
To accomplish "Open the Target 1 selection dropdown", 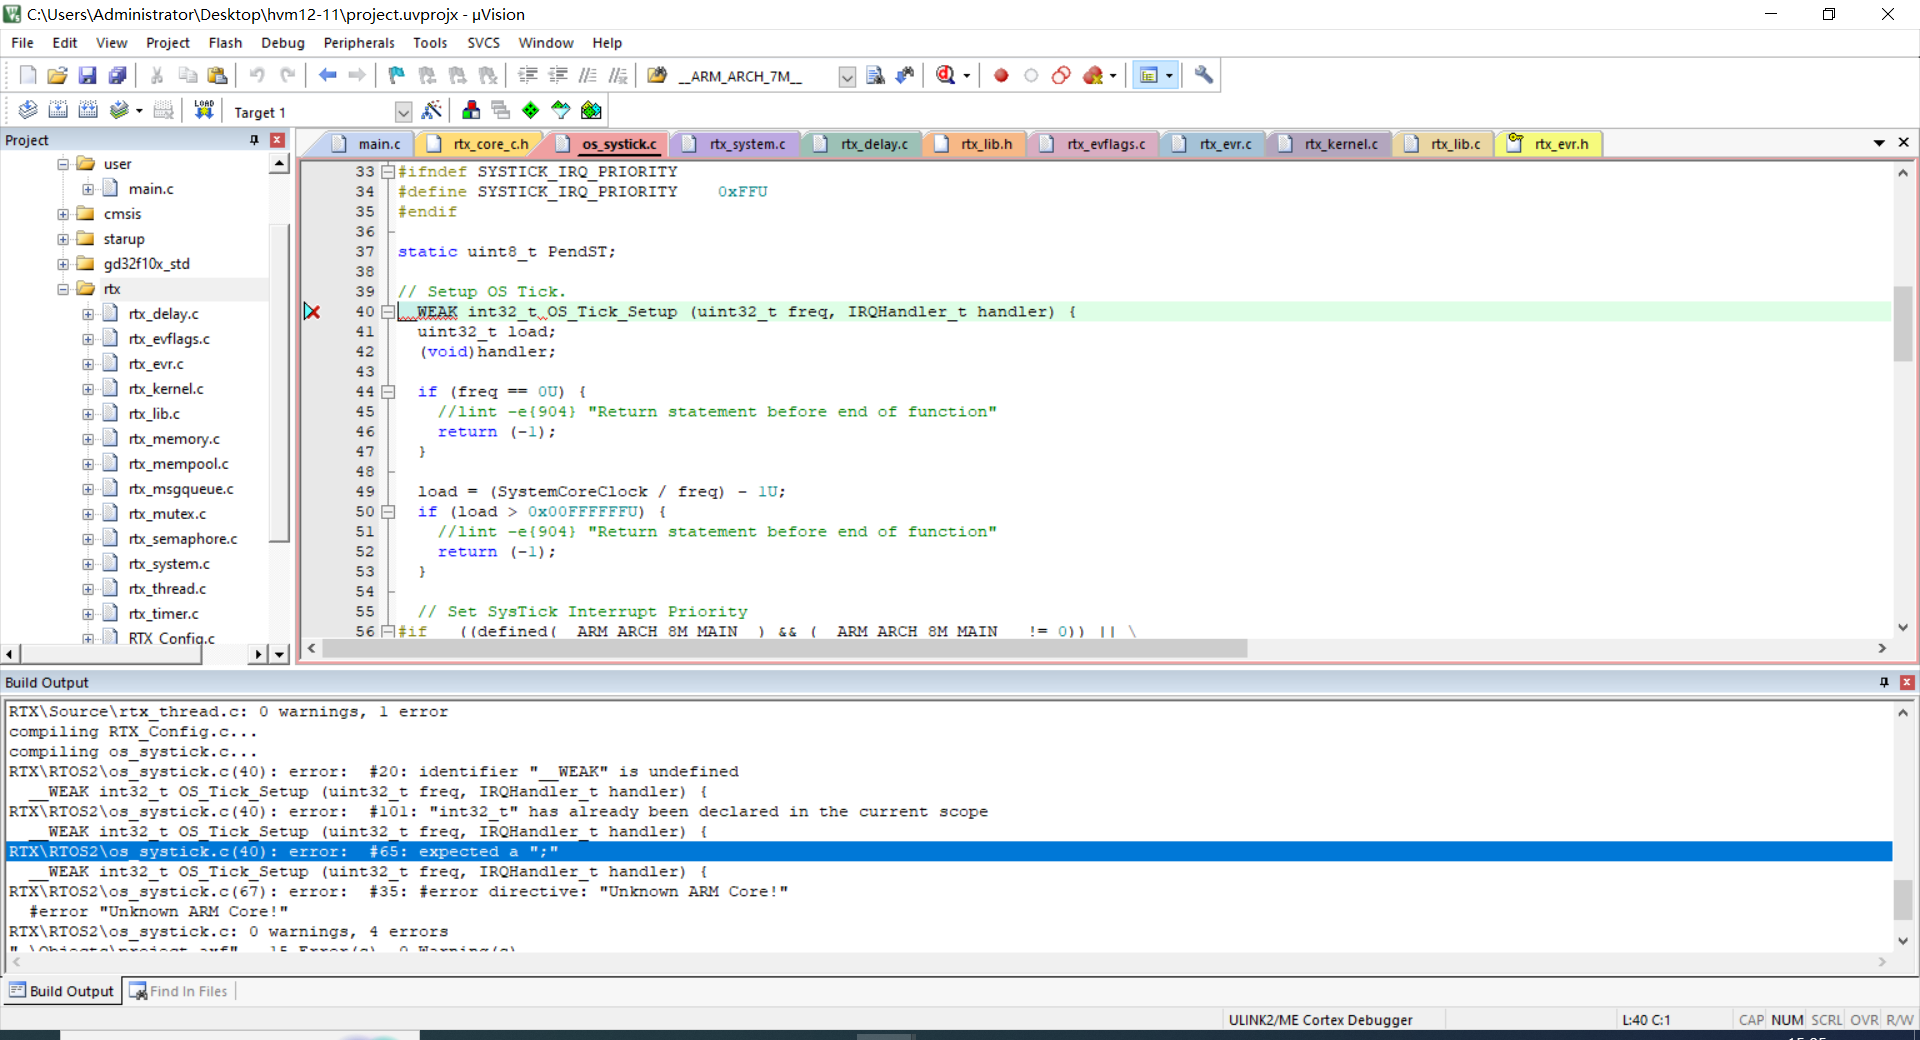I will 403,112.
